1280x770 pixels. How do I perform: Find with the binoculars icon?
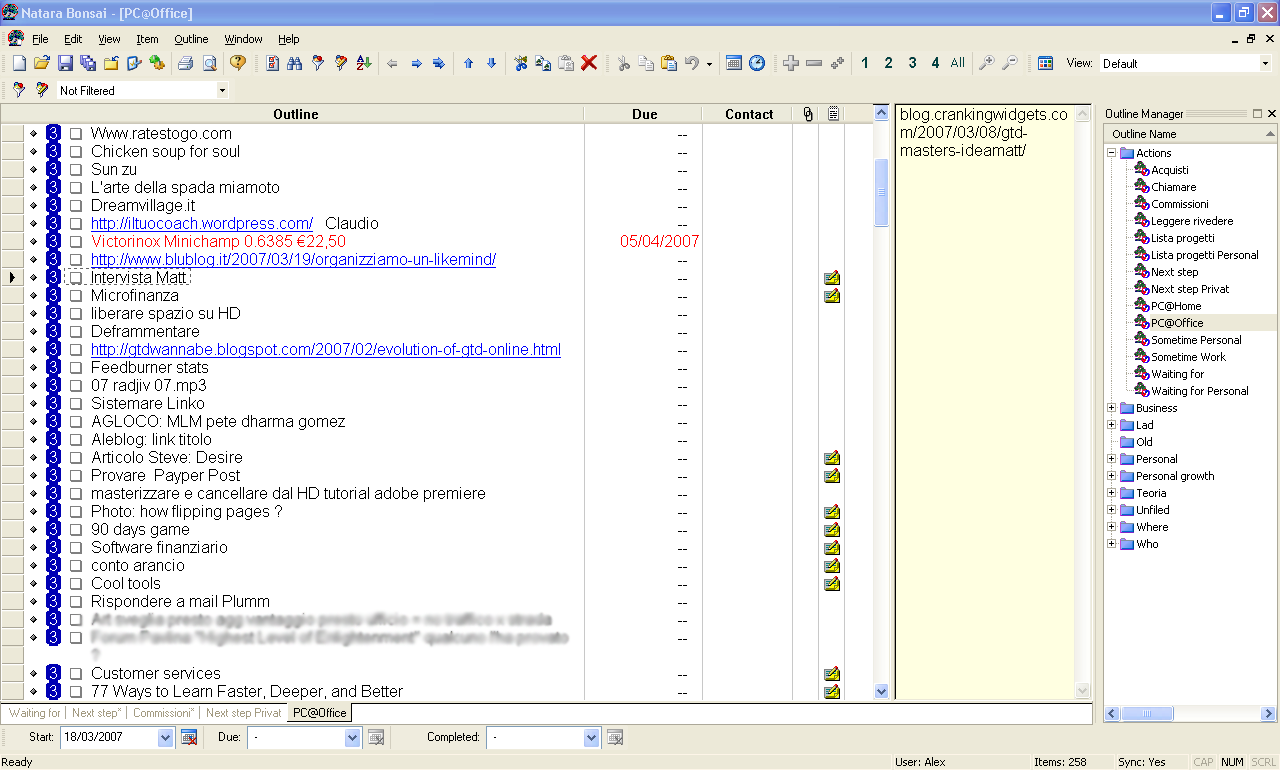tap(295, 63)
